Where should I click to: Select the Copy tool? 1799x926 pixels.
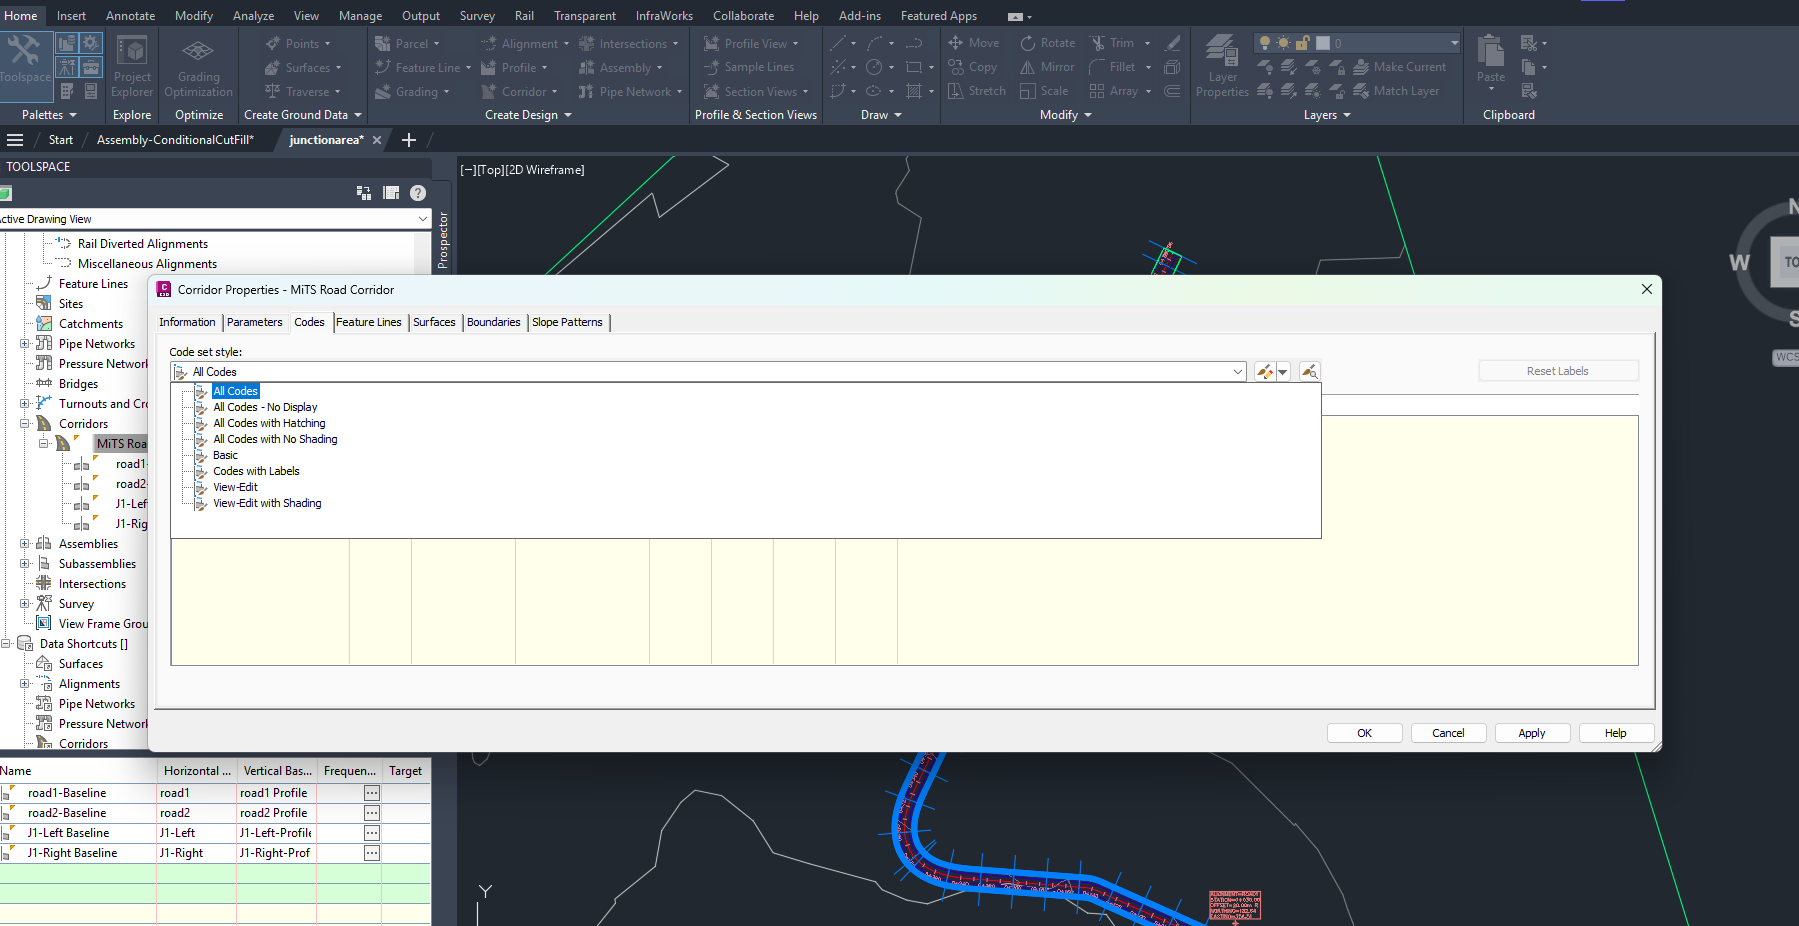pos(972,67)
